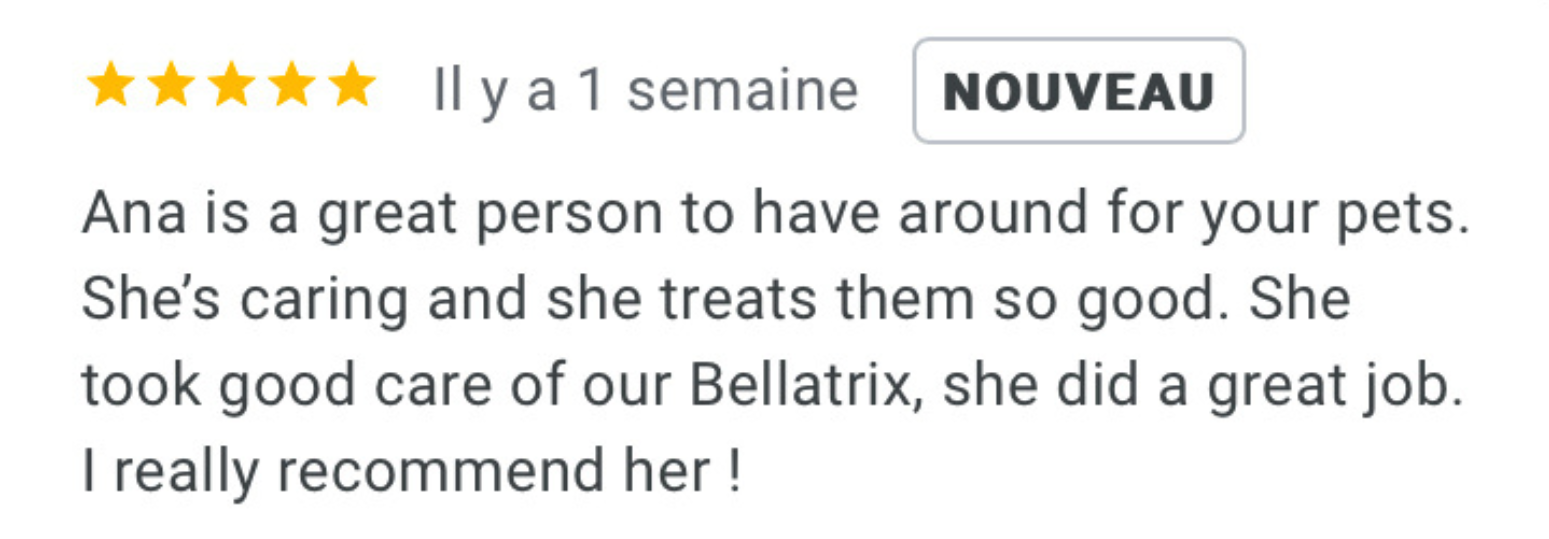Click the NOUVEAU badge

point(1079,91)
